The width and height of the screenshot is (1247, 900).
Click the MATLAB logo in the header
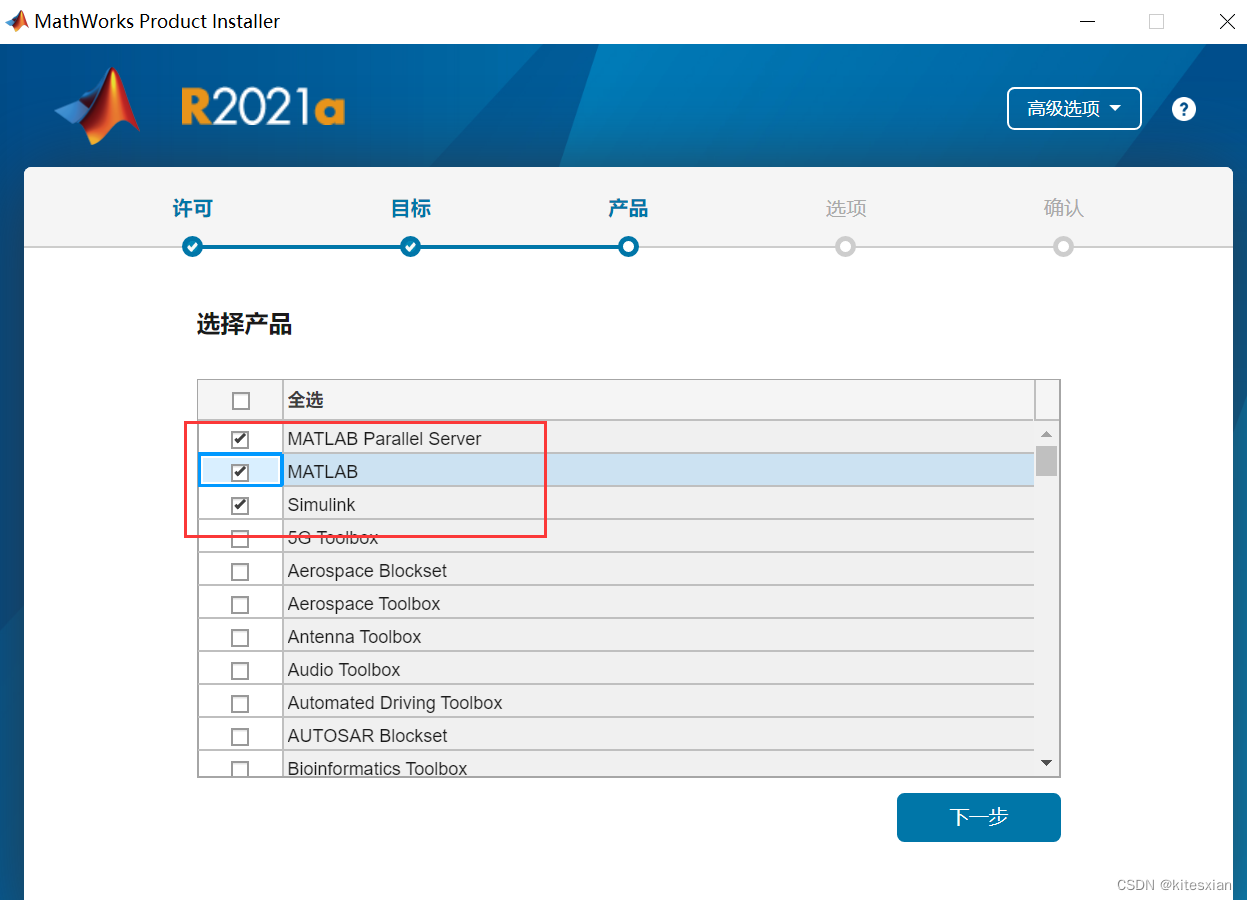(x=98, y=106)
